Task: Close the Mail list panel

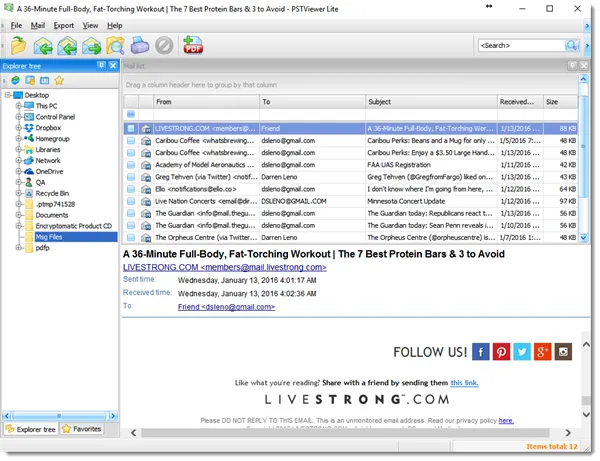Action: tap(584, 66)
